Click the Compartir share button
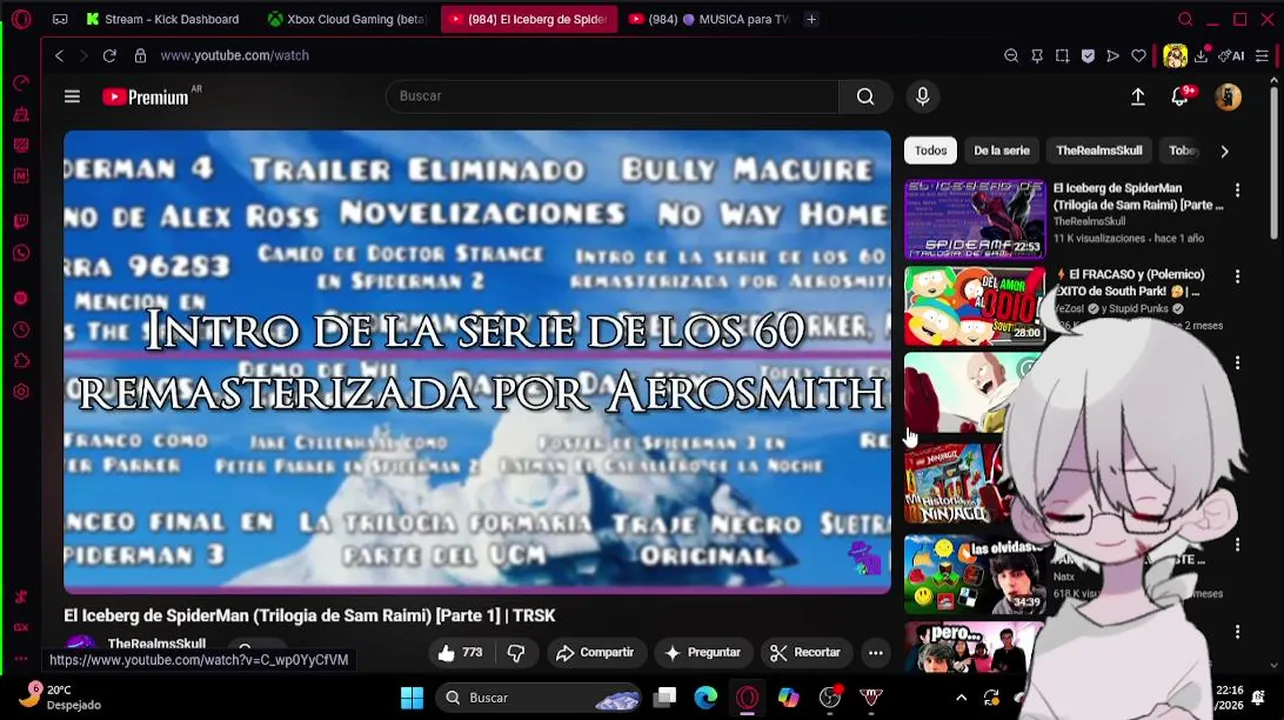The width and height of the screenshot is (1284, 720). tap(595, 652)
